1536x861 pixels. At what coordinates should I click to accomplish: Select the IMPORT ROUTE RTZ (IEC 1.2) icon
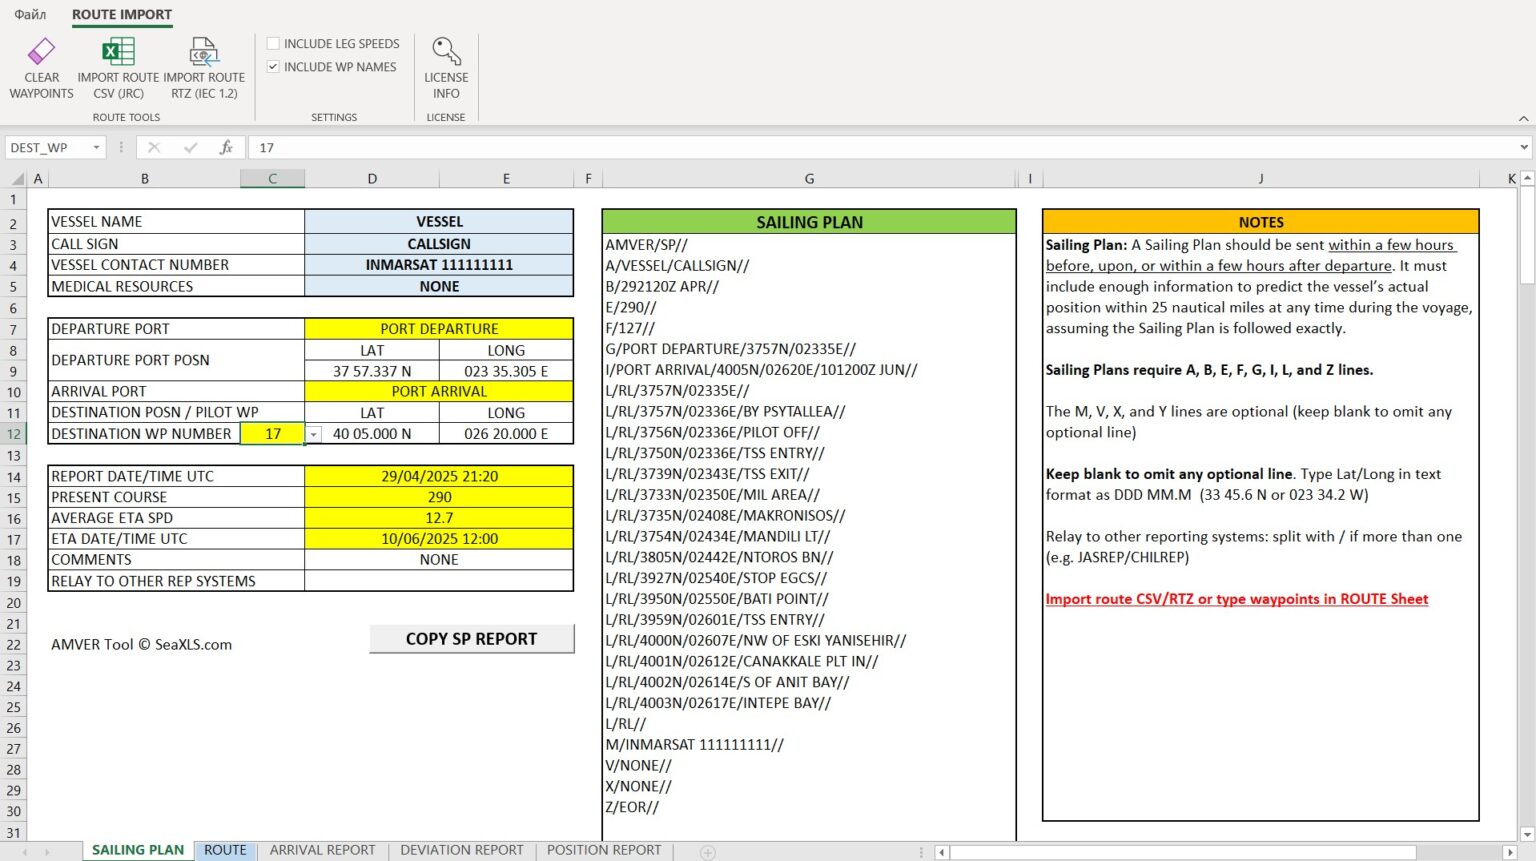point(203,51)
